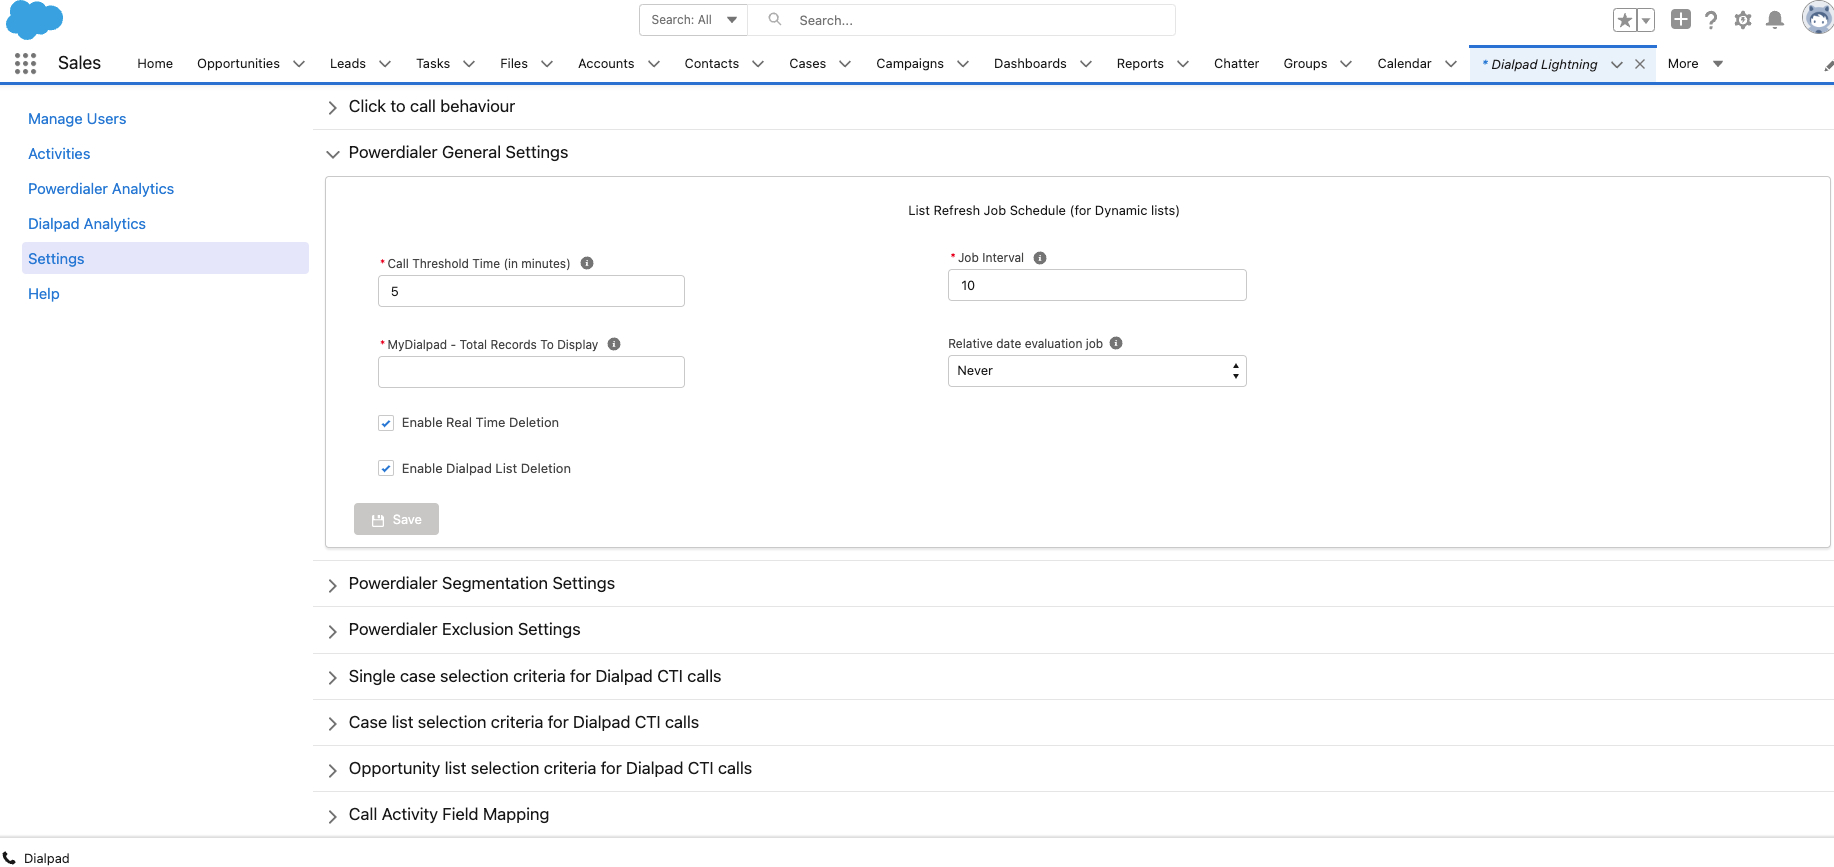Show Job Interval info tooltip icon

point(1040,257)
